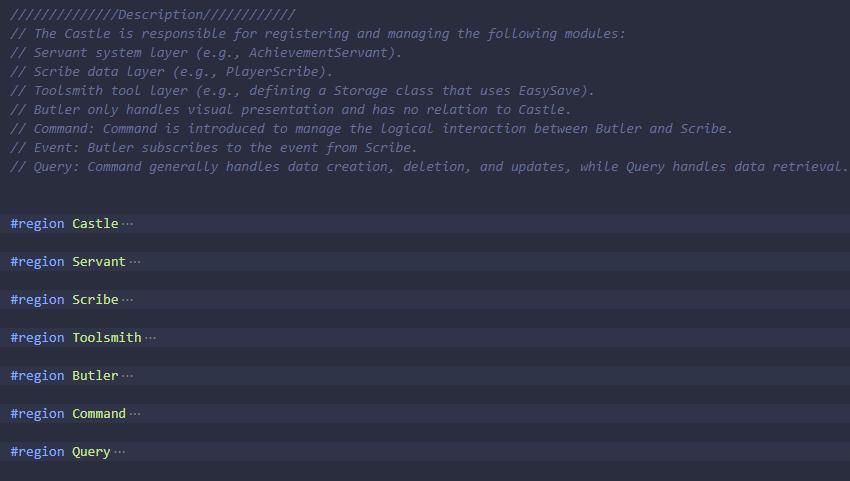
Task: Click the Command region name
Action: point(99,414)
